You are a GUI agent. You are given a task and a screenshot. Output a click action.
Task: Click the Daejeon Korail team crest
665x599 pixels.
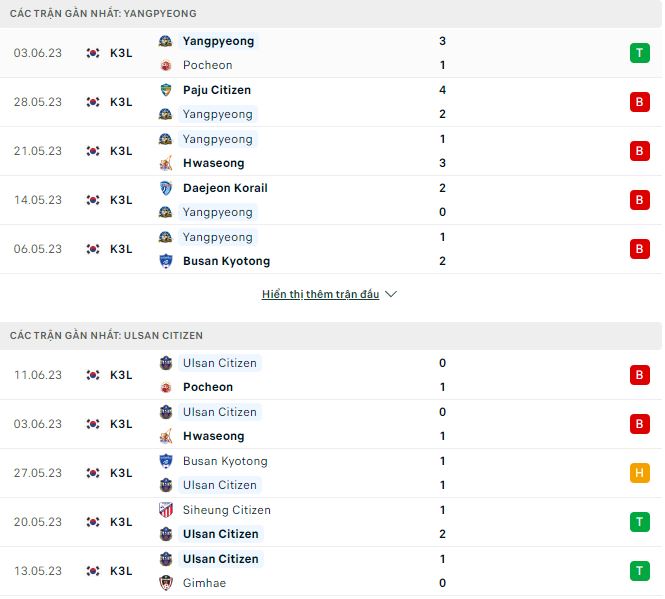point(165,188)
